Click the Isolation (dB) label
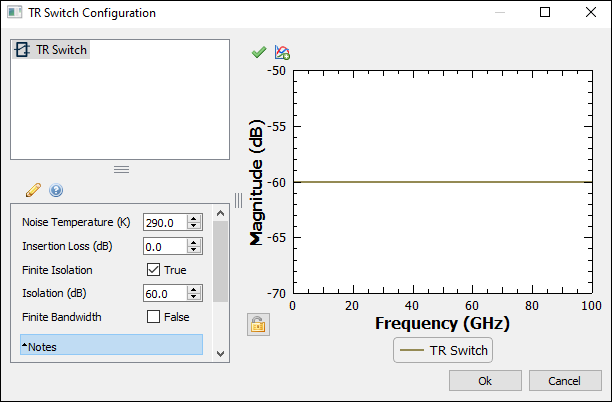612x402 pixels. tap(54, 293)
